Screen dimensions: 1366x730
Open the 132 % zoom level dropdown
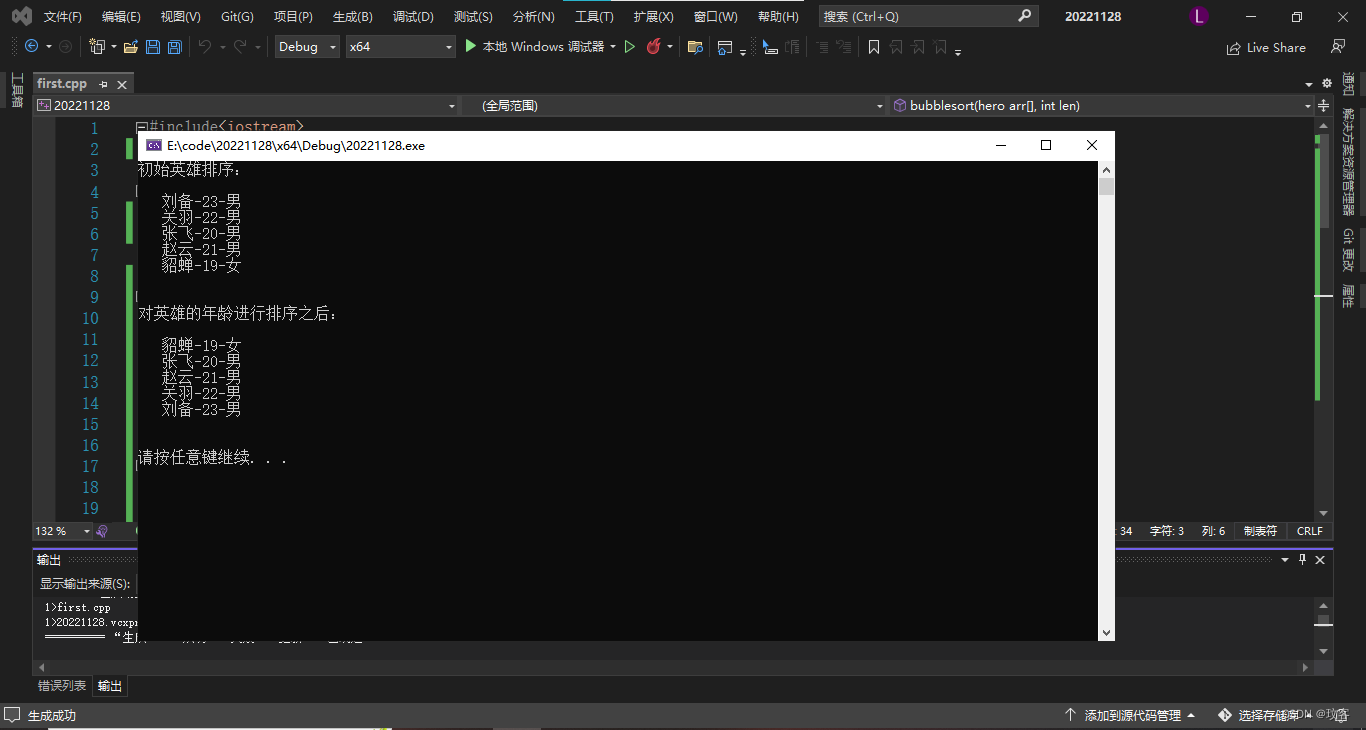62,531
